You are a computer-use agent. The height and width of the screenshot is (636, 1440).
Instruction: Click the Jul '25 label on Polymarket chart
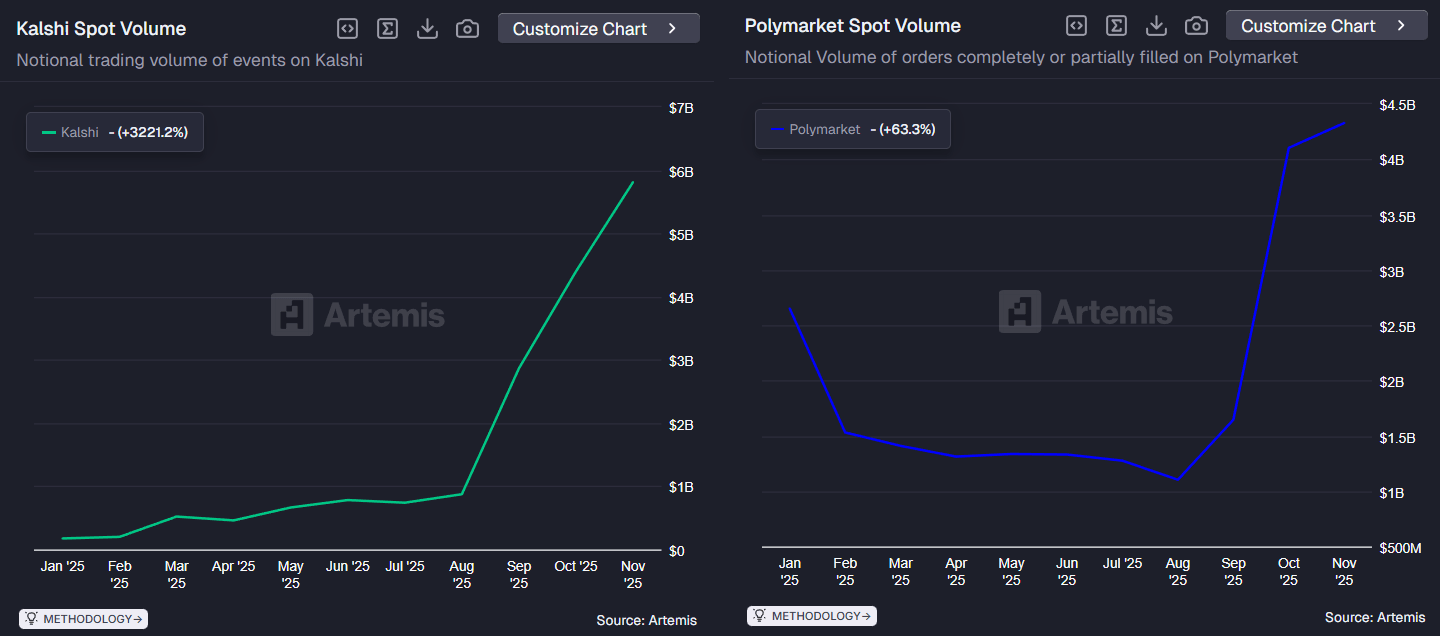point(1122,563)
